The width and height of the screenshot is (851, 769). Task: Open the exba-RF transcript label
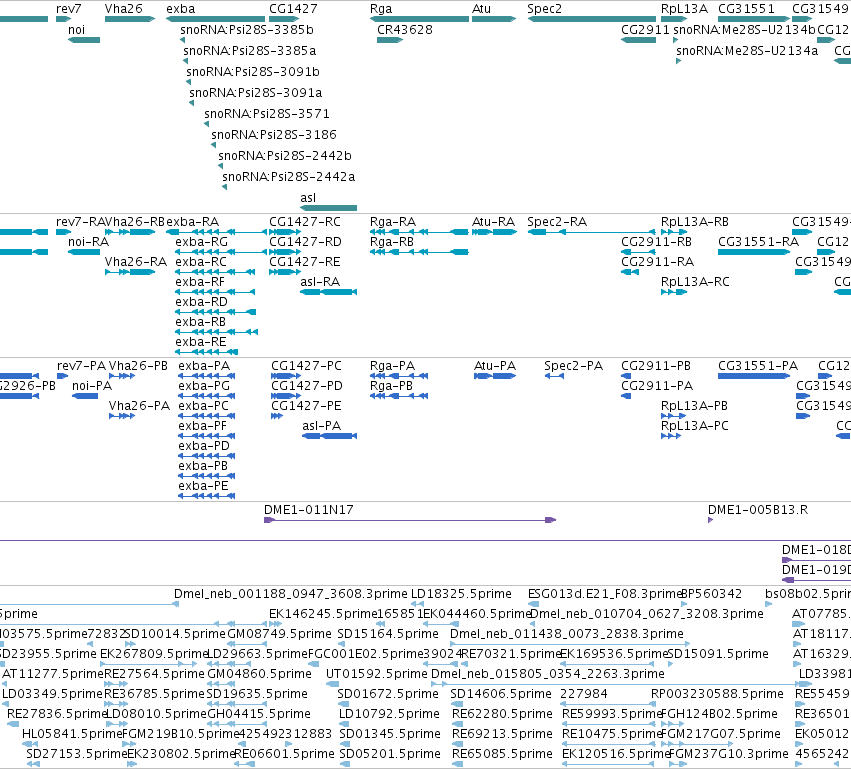200,282
